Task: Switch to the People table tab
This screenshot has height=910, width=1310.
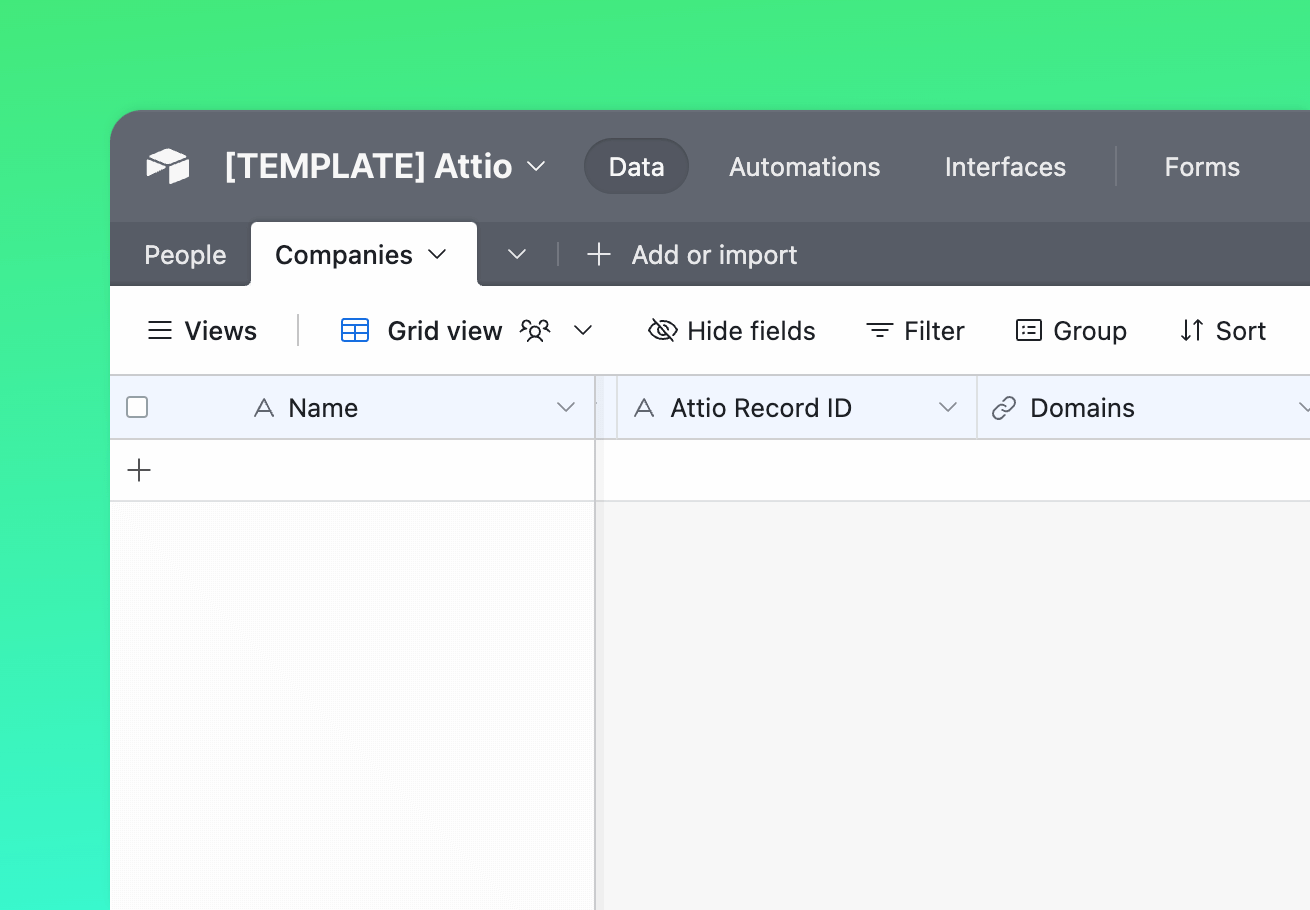Action: [x=185, y=255]
